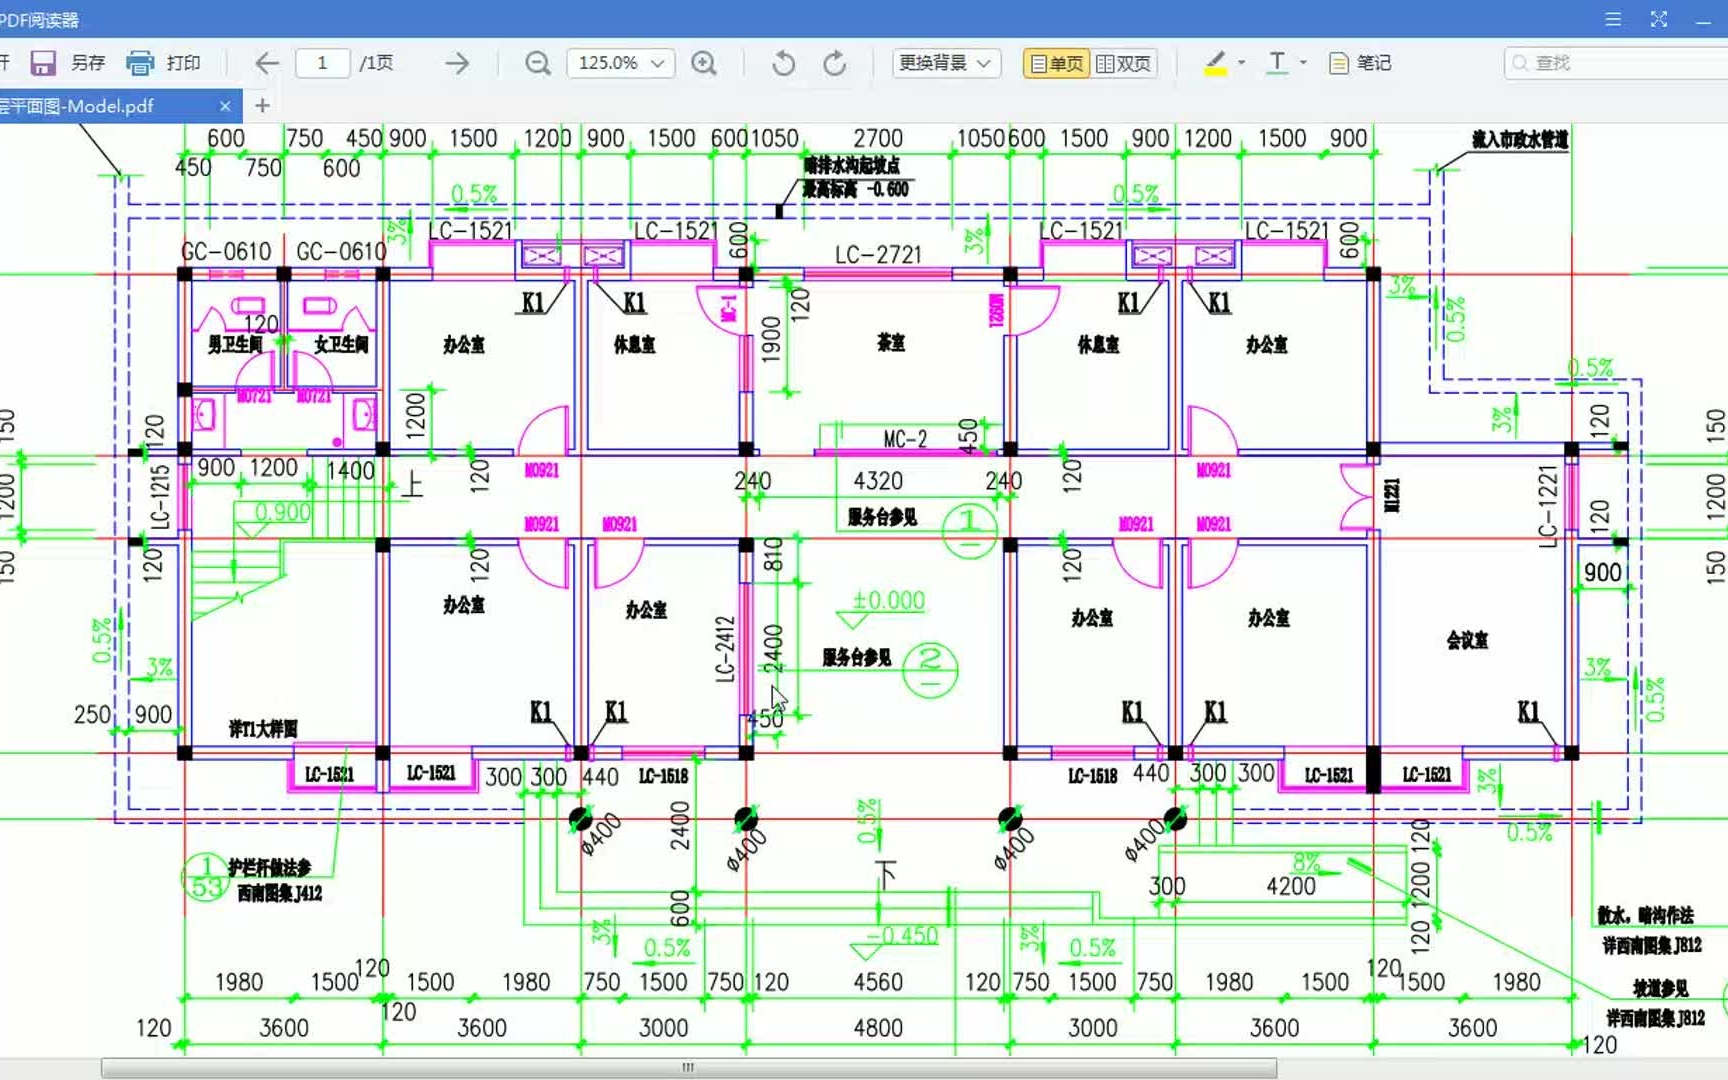Screen dimensions: 1728x1080
Task: Click the LC-2412 window label
Action: pyautogui.click(x=725, y=649)
